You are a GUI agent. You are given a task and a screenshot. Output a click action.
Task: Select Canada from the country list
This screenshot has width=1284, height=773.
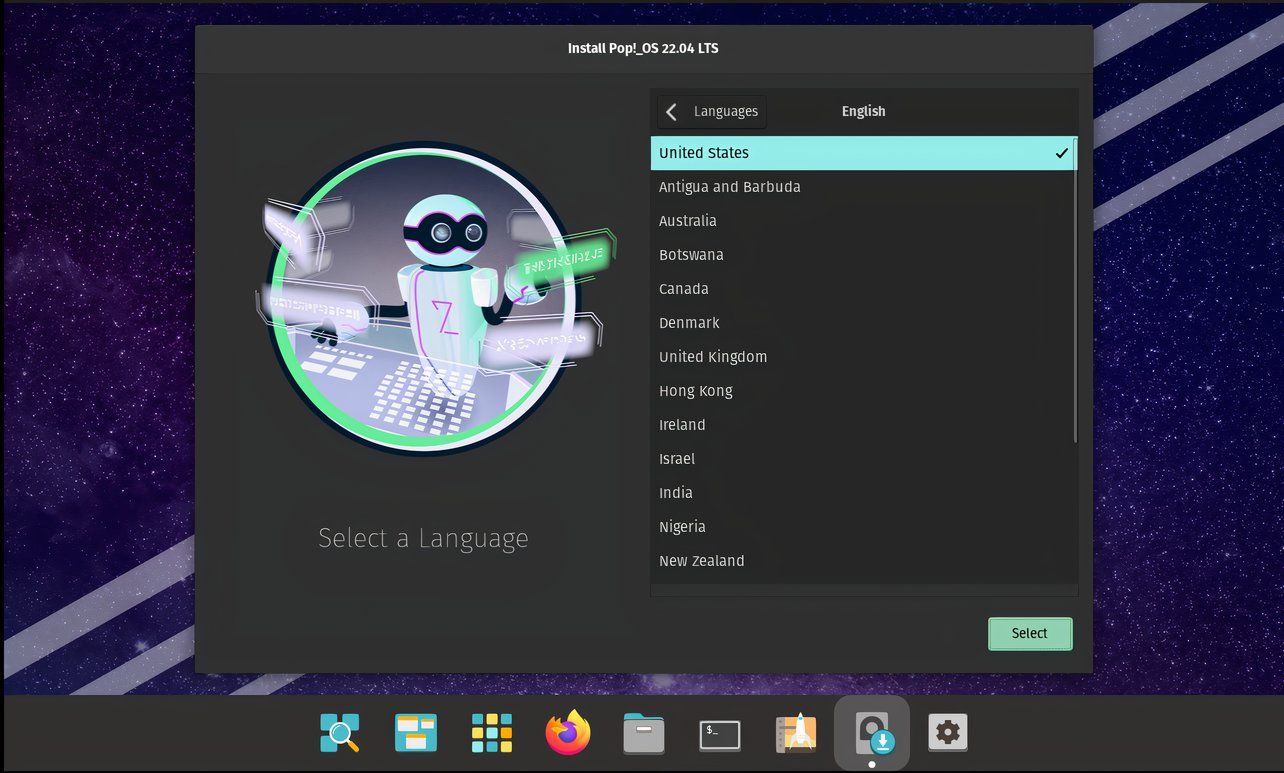[x=684, y=288]
